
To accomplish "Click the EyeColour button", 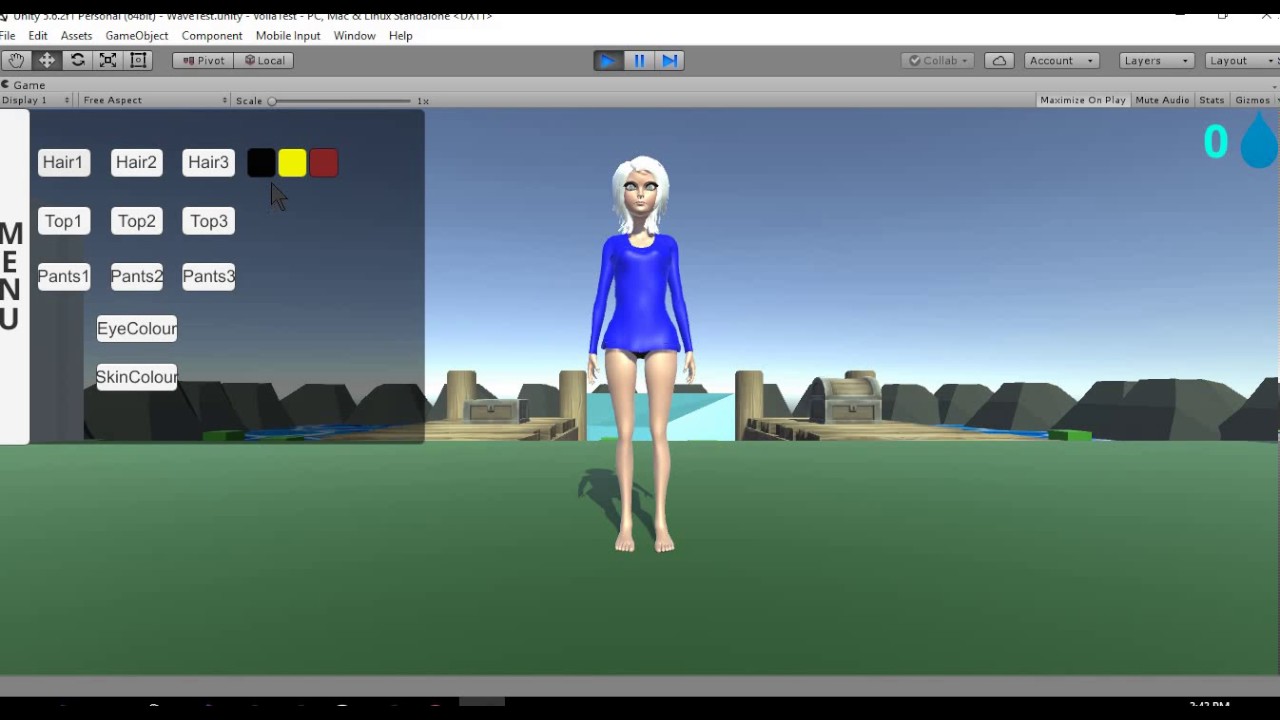I will point(137,328).
